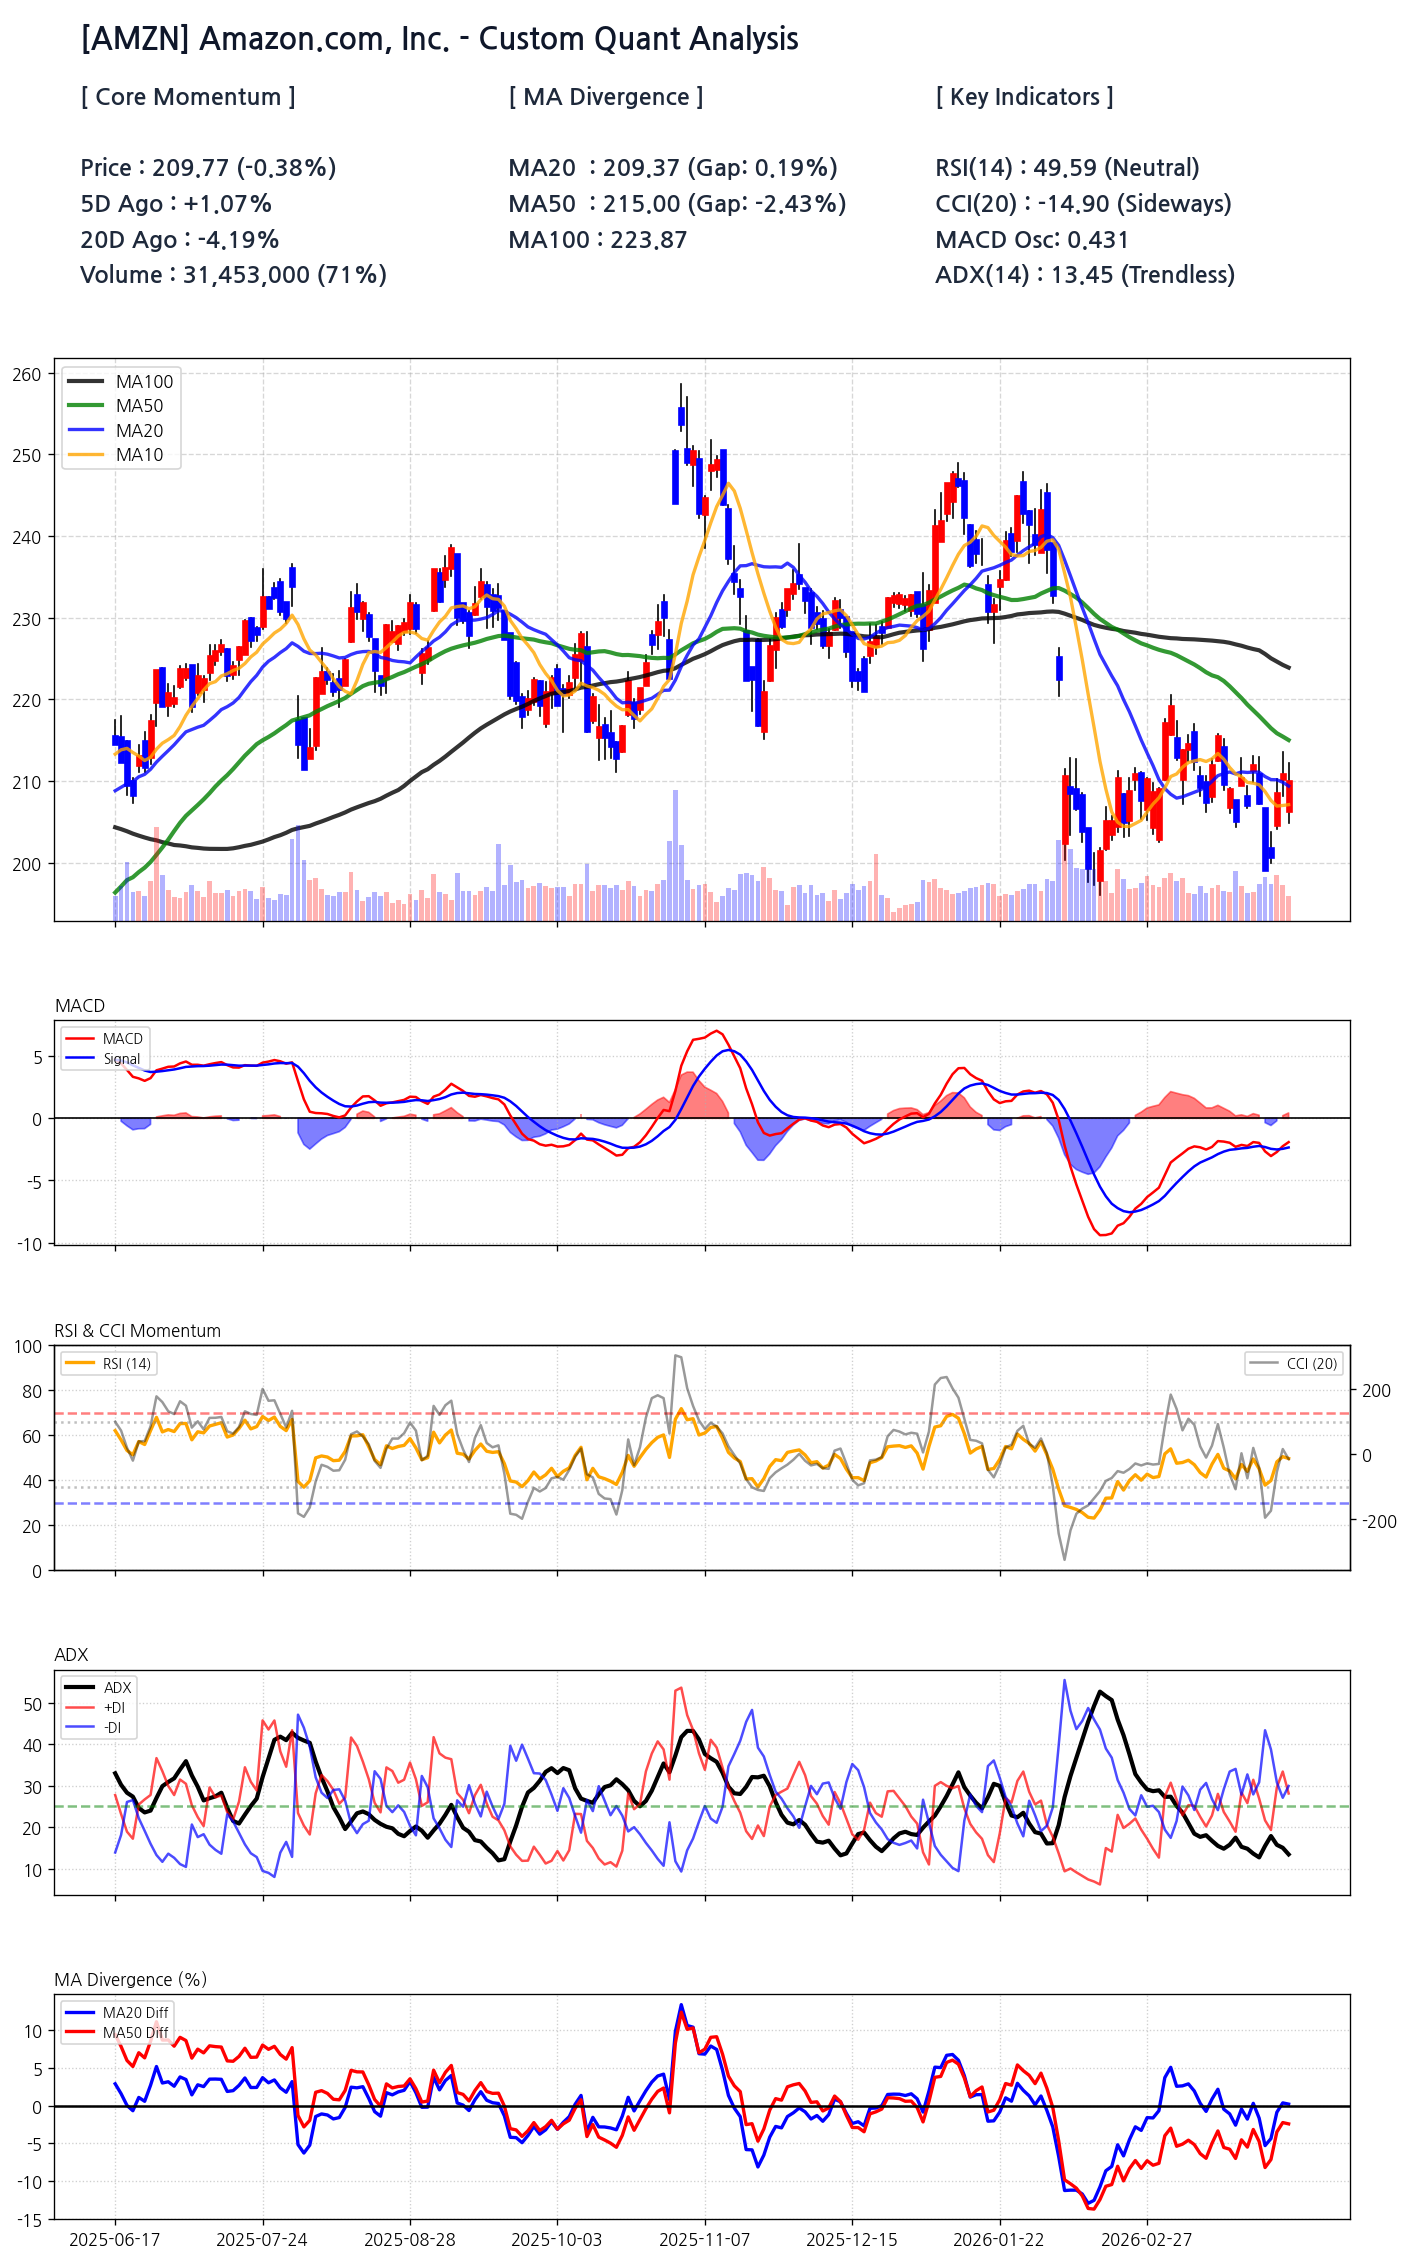Click the -DI legend entry
Image resolution: width=1409 pixels, height=2259 pixels.
[x=93, y=1728]
